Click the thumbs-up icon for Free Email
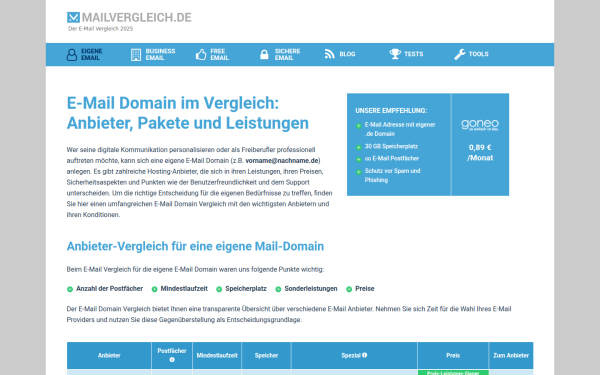The height and width of the screenshot is (375, 600). (201, 55)
